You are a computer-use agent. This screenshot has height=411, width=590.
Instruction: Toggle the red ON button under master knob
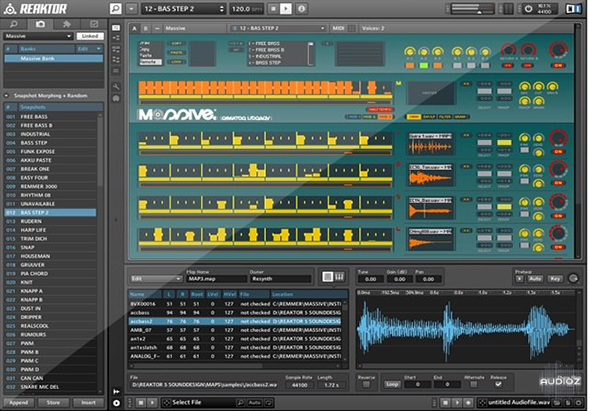(558, 65)
